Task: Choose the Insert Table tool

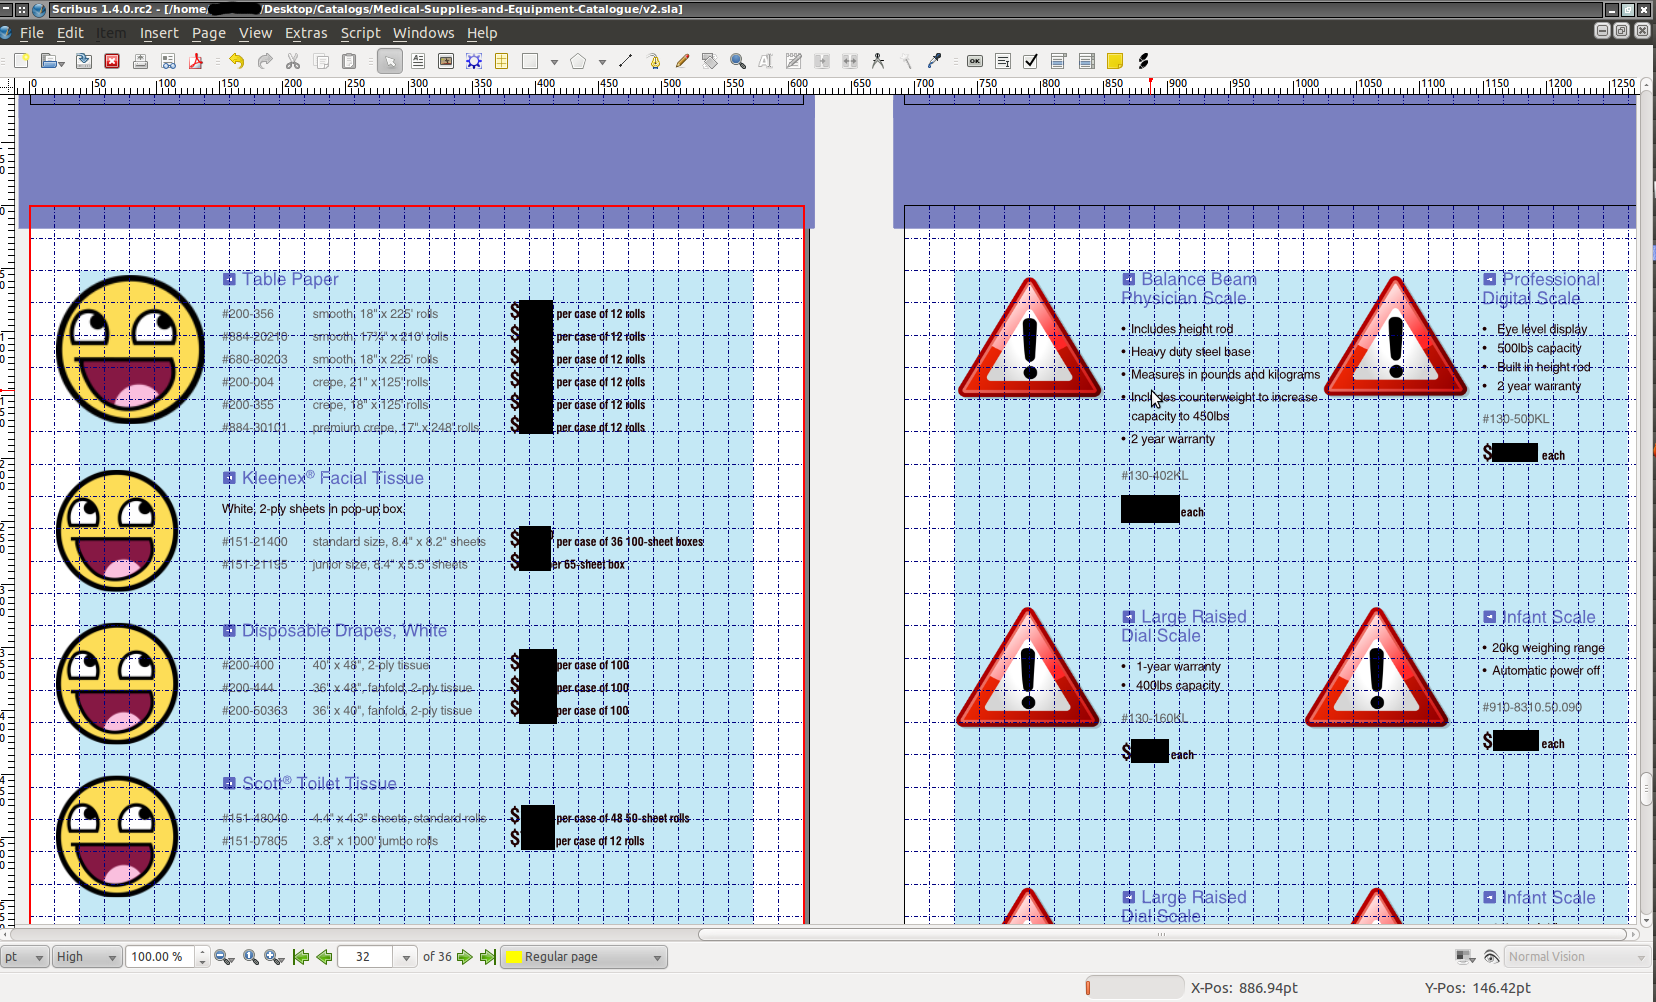Action: (502, 61)
